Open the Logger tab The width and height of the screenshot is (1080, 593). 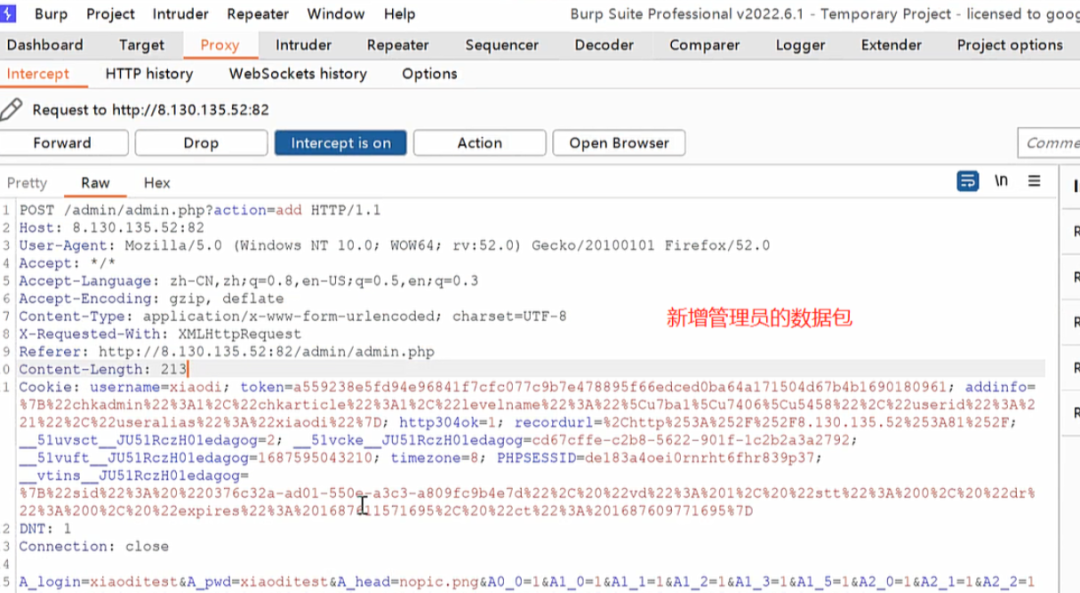click(x=800, y=45)
